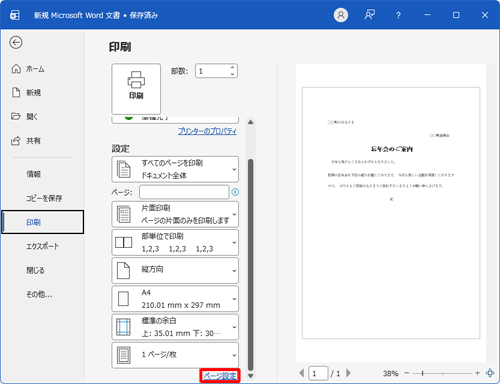Viewport: 500px width, 384px height.
Task: Select 閉じる in the sidebar
Action: coord(42,270)
